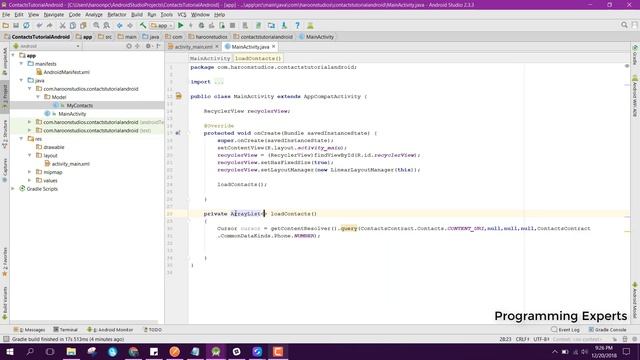640x360 pixels.
Task: Collapse the res folder node
Action: pos(22,139)
